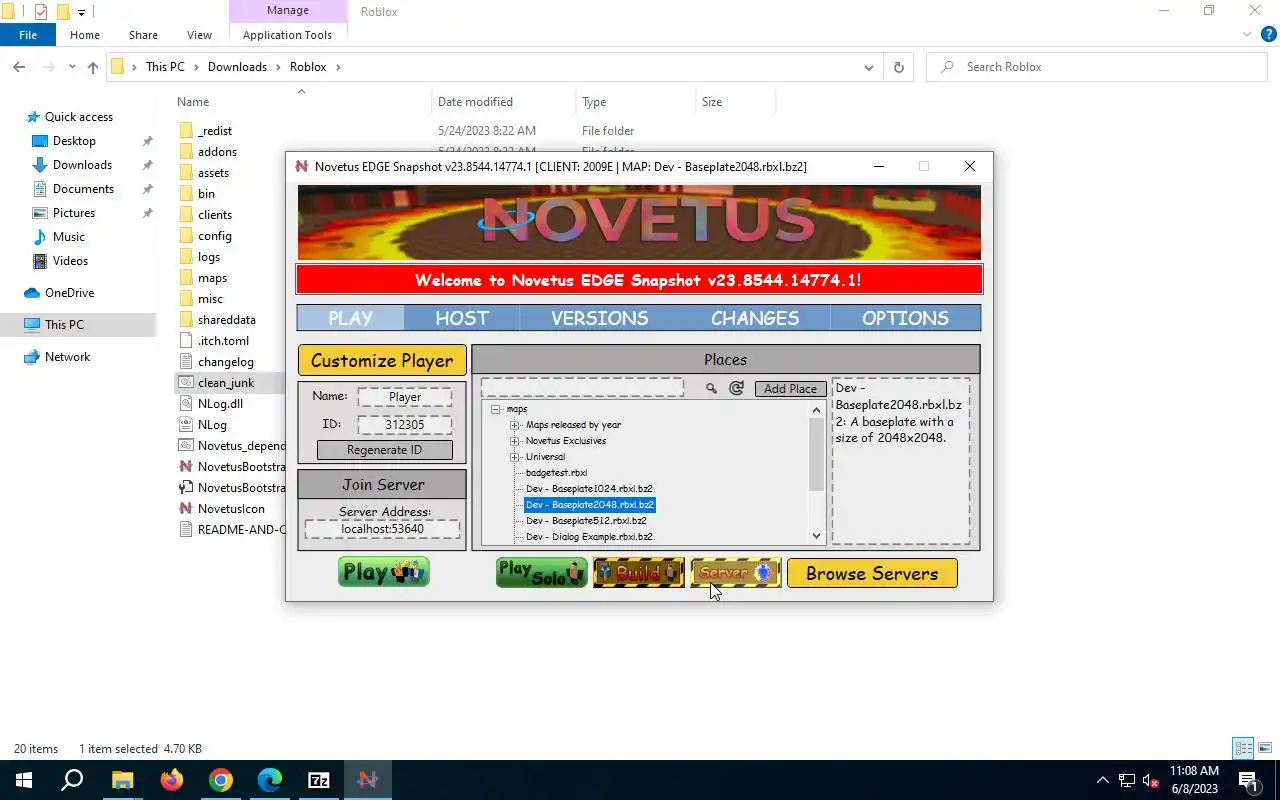
Task: Click the Customize Player button
Action: tap(382, 361)
